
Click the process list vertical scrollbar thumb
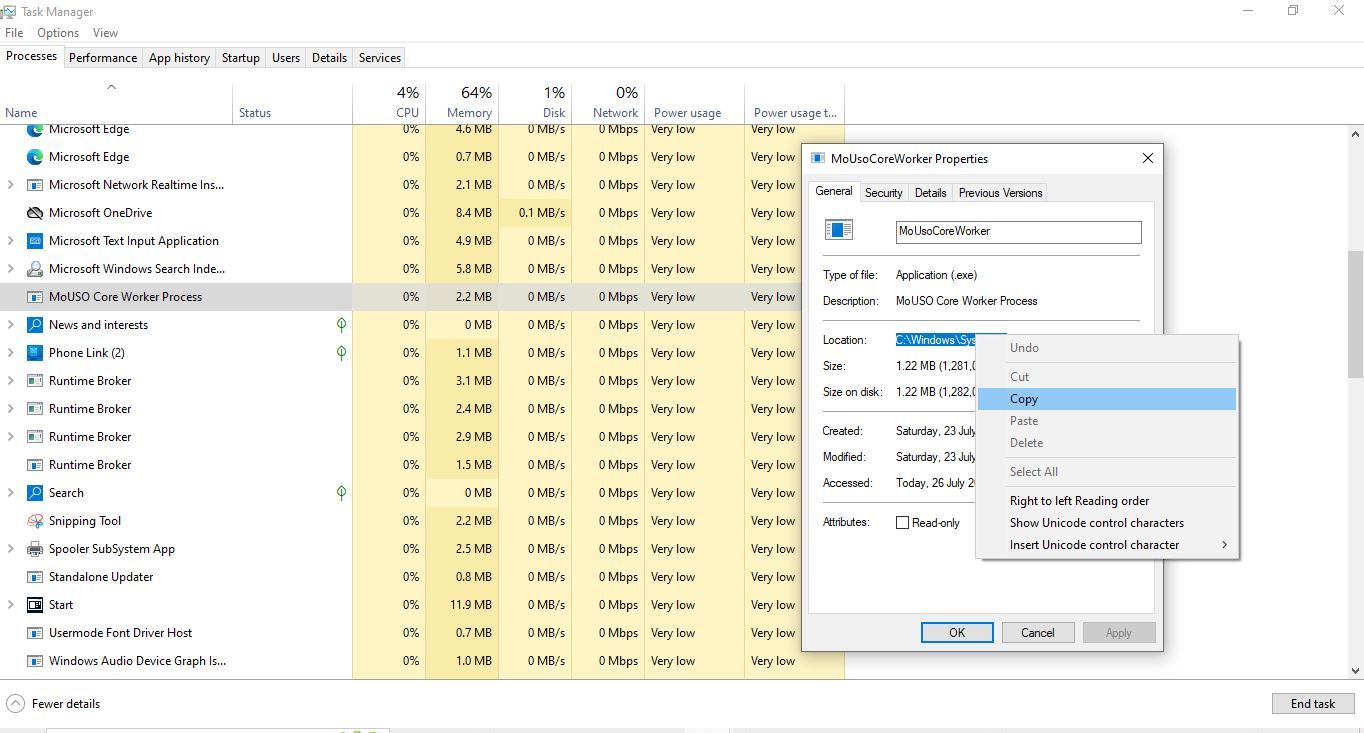(x=1356, y=314)
